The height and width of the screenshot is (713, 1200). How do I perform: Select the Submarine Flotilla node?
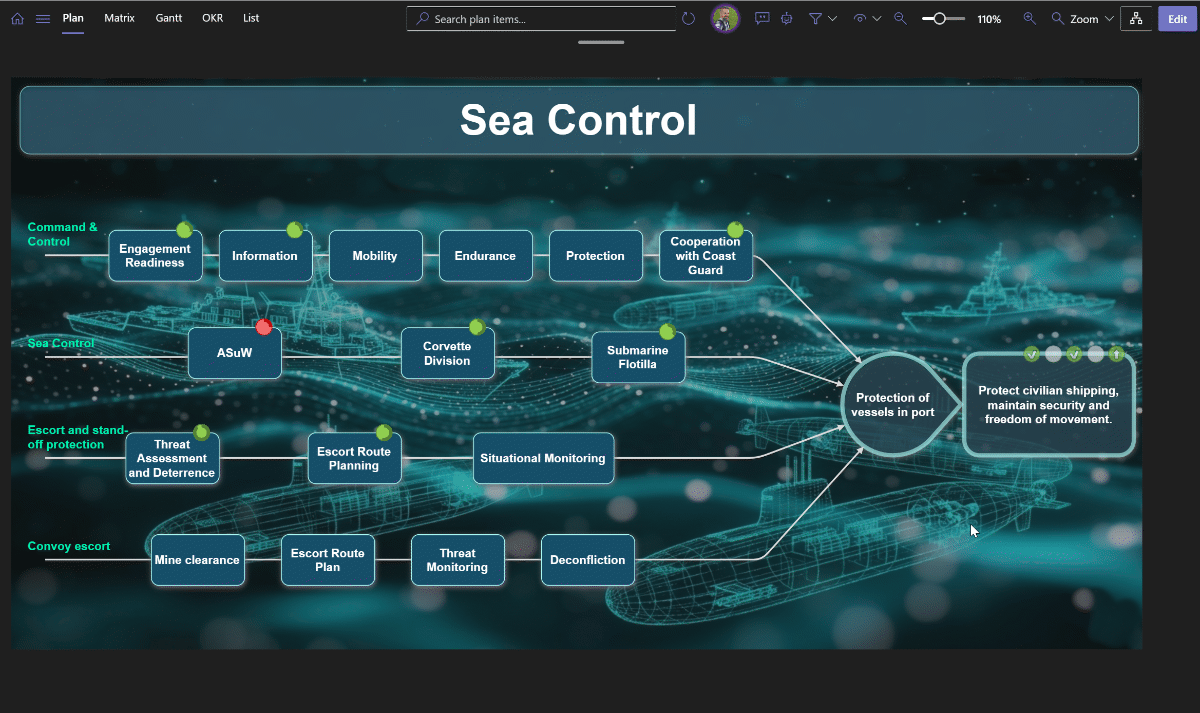click(x=638, y=358)
